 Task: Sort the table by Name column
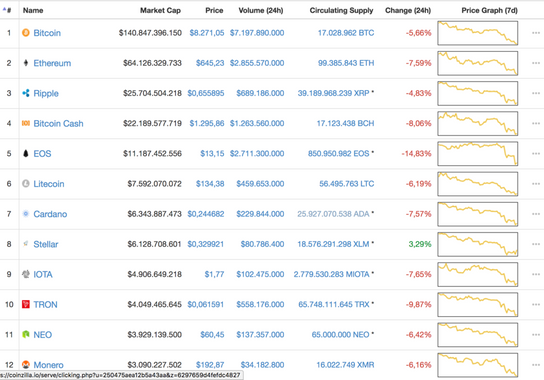pyautogui.click(x=33, y=10)
